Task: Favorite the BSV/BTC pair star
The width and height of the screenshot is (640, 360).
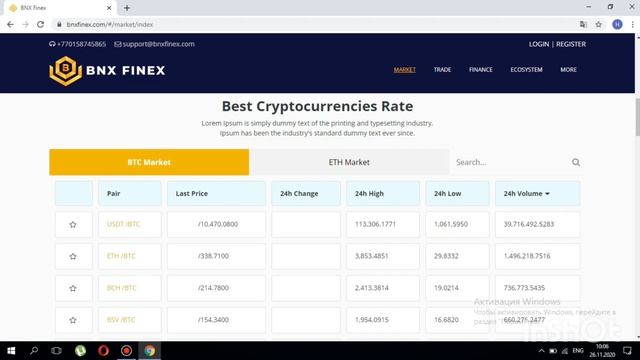Action: [73, 320]
